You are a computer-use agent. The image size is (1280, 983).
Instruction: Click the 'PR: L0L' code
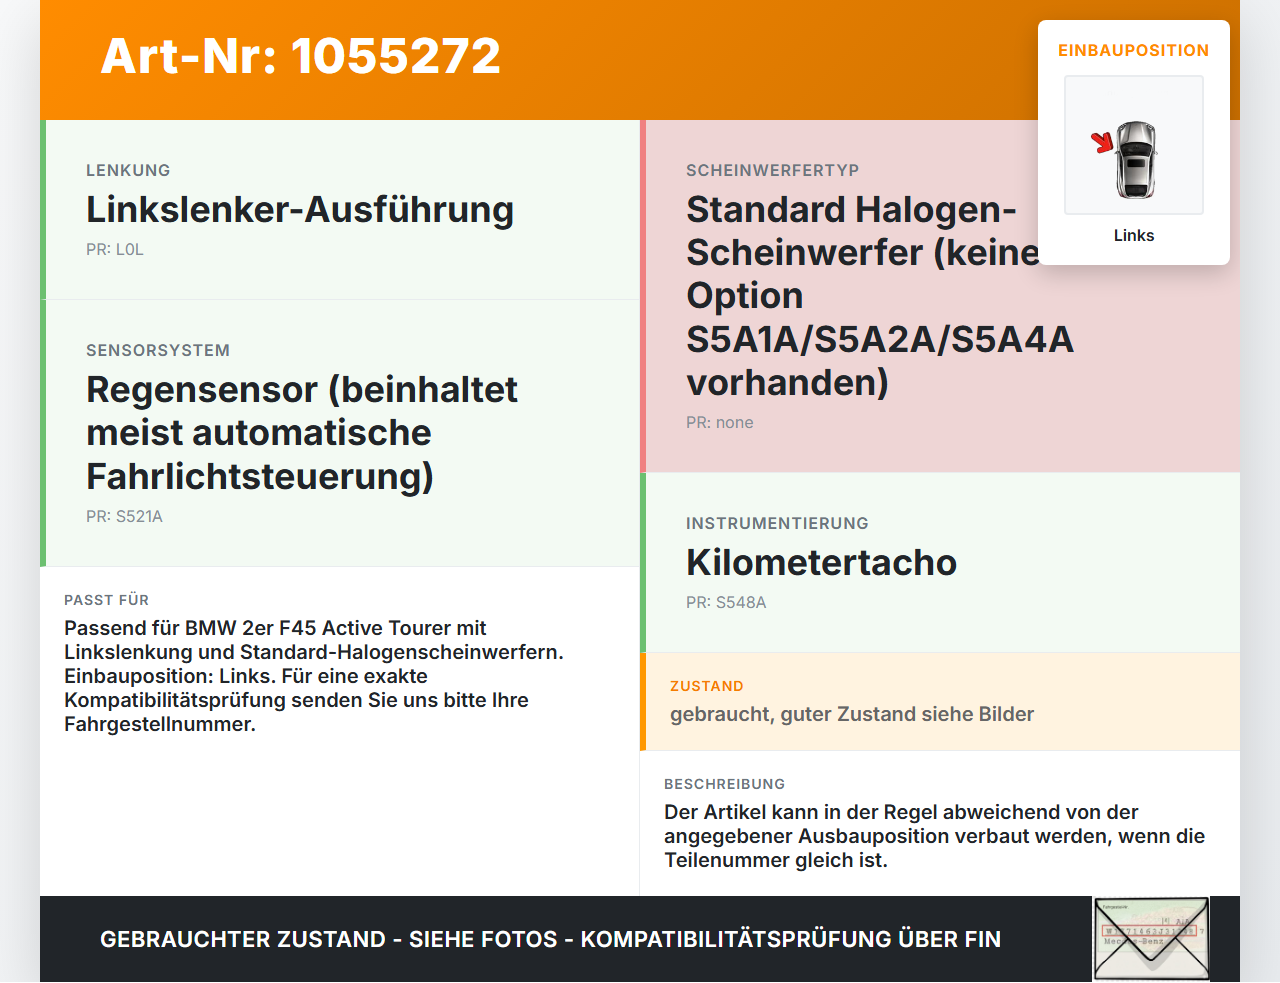(115, 250)
